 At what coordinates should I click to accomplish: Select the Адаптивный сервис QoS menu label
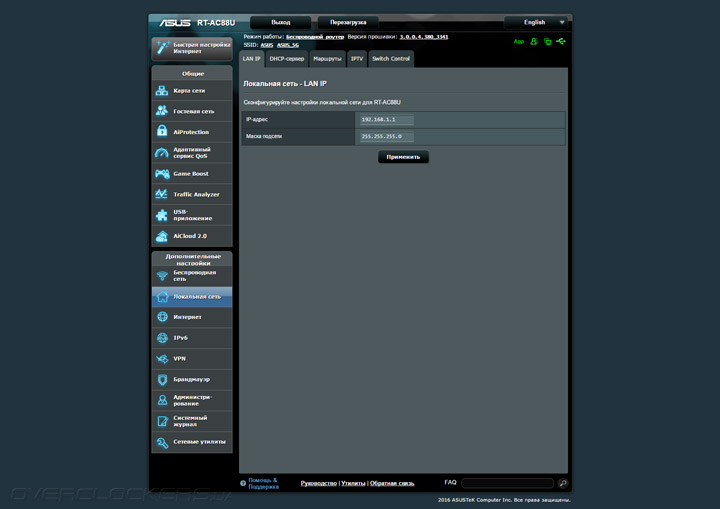(x=192, y=153)
